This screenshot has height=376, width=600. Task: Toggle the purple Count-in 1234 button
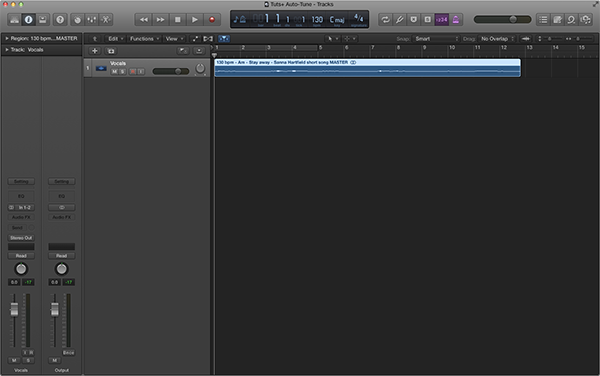442,20
